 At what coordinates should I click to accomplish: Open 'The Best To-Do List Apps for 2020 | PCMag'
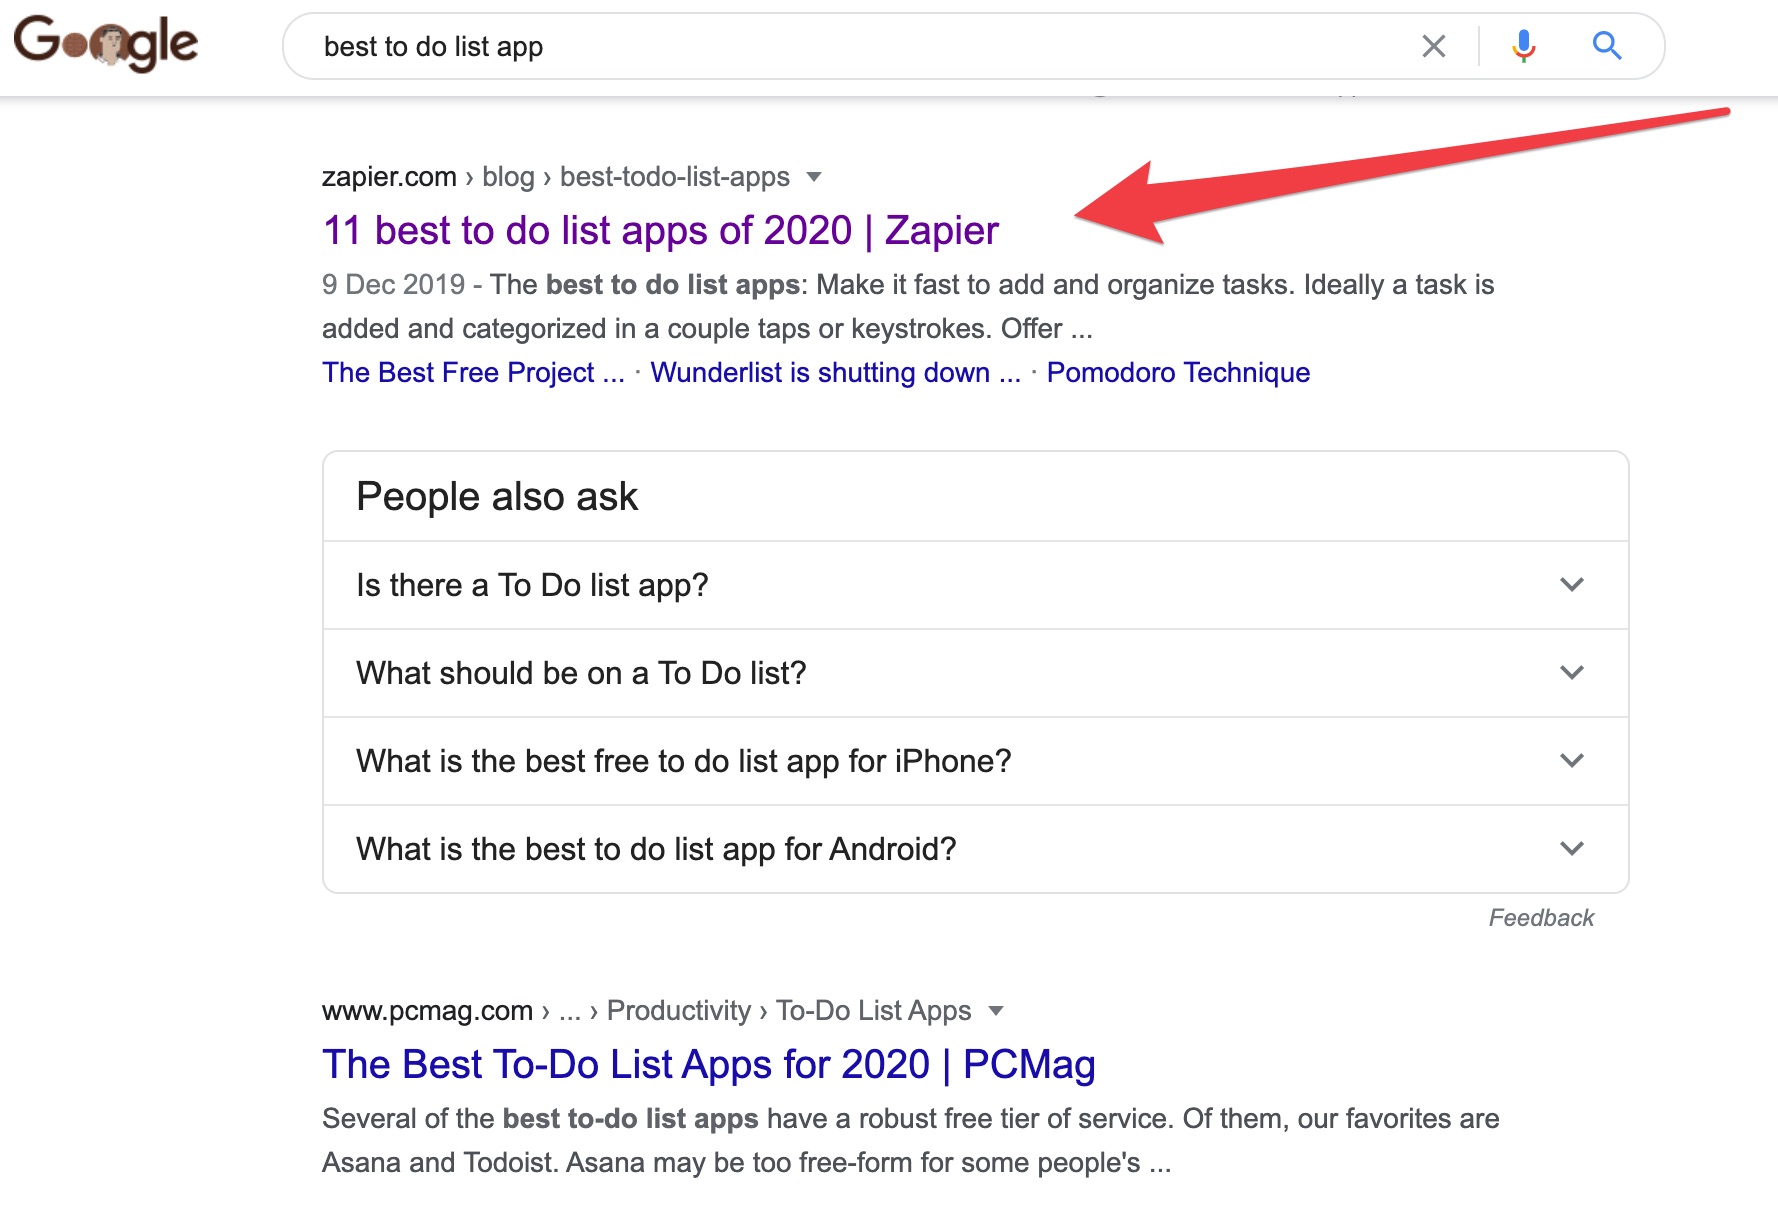coord(709,1065)
